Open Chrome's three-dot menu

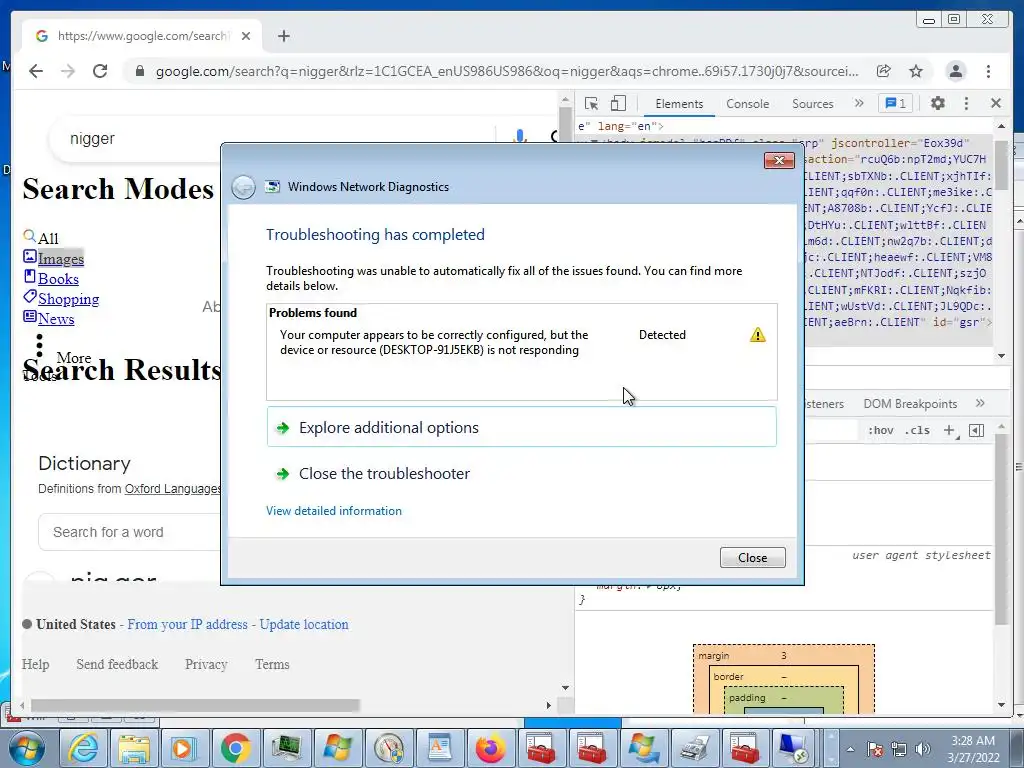pyautogui.click(x=988, y=71)
